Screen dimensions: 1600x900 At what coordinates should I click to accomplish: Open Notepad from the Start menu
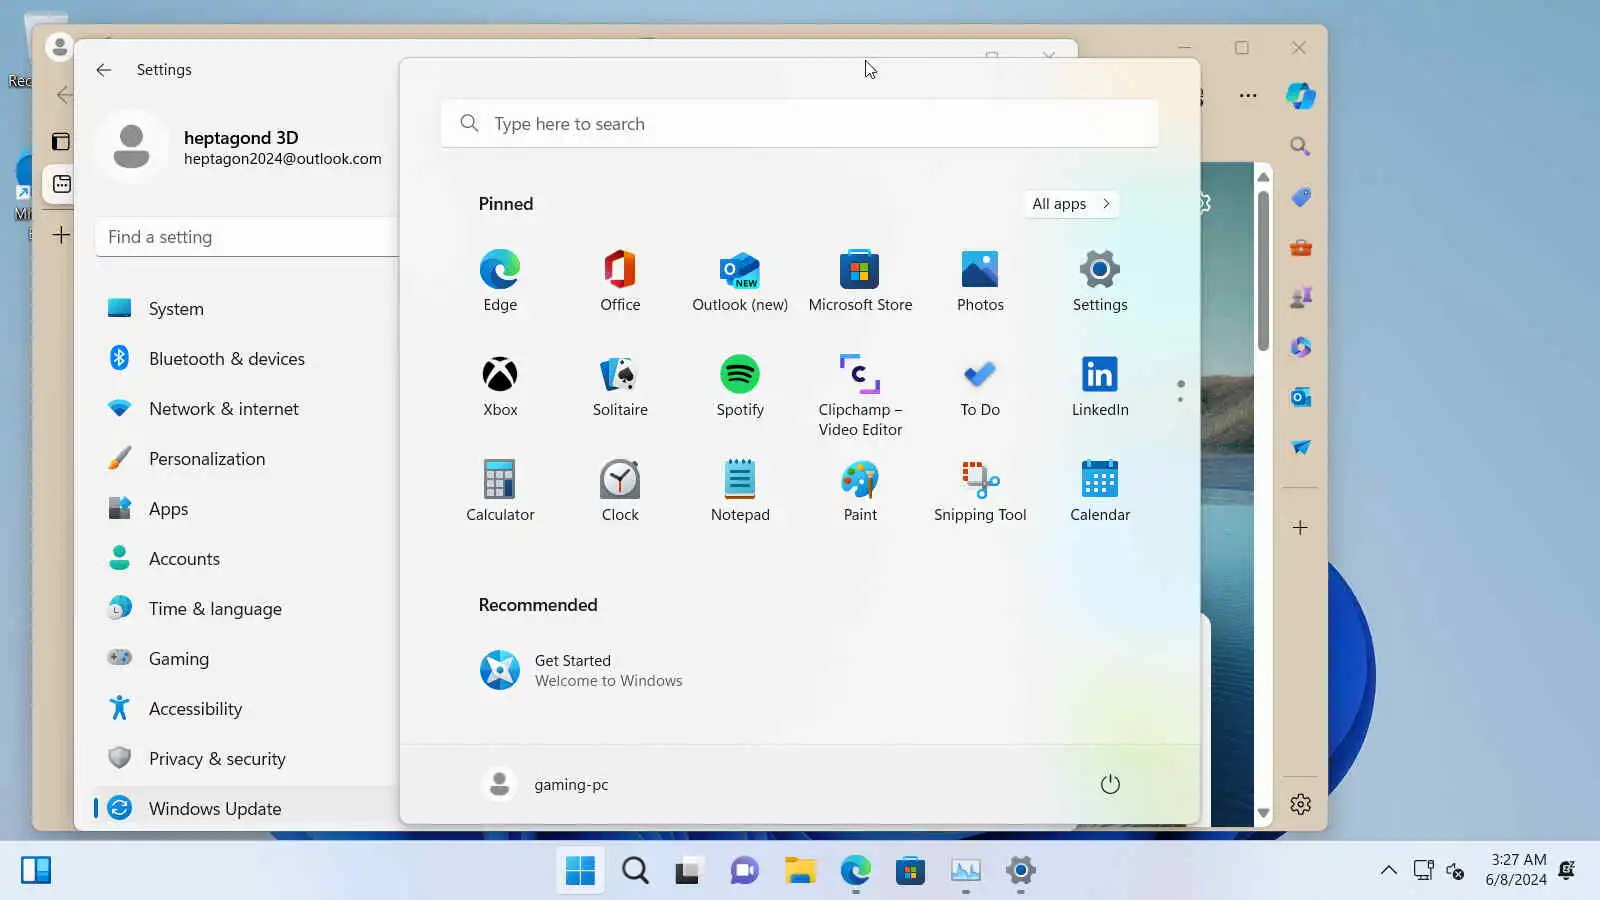coord(740,491)
